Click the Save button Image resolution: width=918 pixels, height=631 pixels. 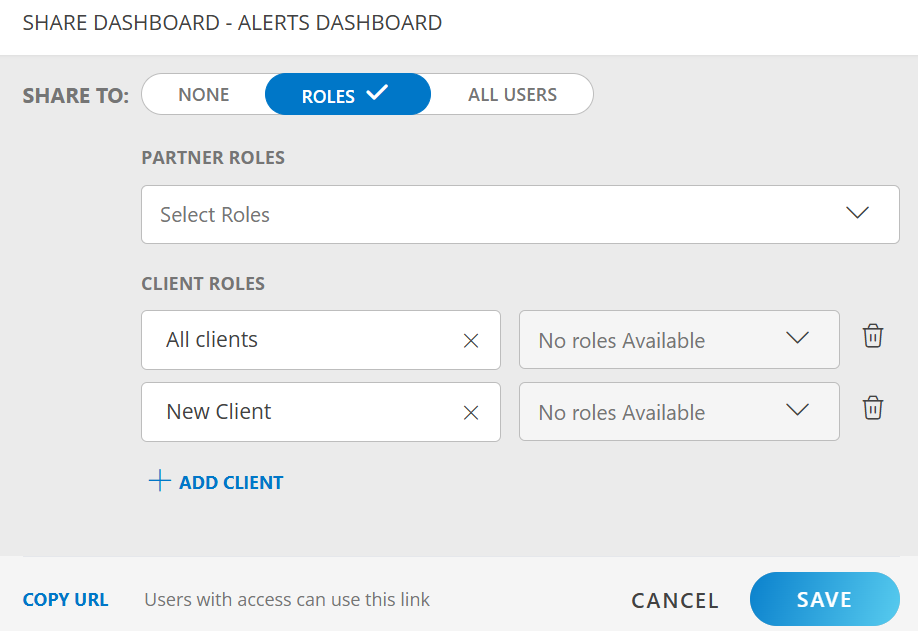[824, 600]
